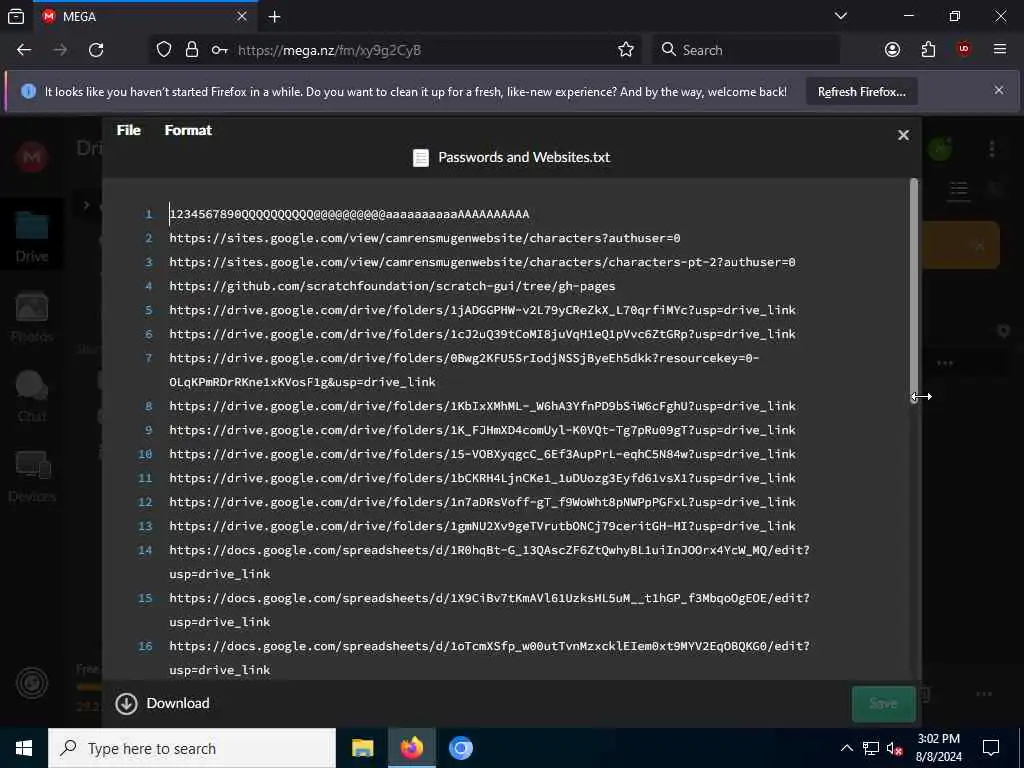Click the Firefox forward arrow
Screen dimensions: 1024x768
pyautogui.click(x=60, y=50)
